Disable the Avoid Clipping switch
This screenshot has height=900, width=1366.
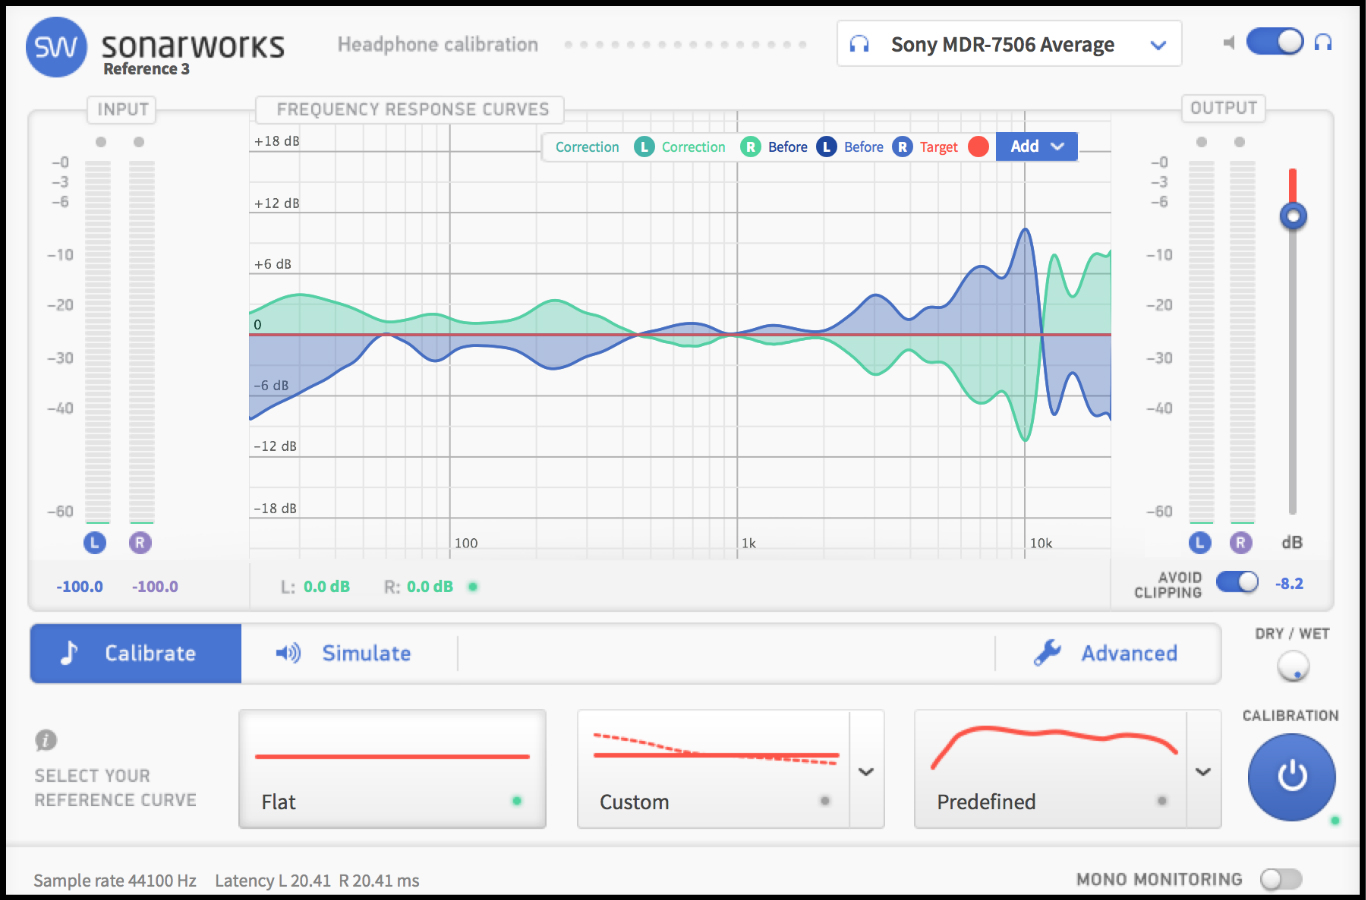coord(1237,582)
